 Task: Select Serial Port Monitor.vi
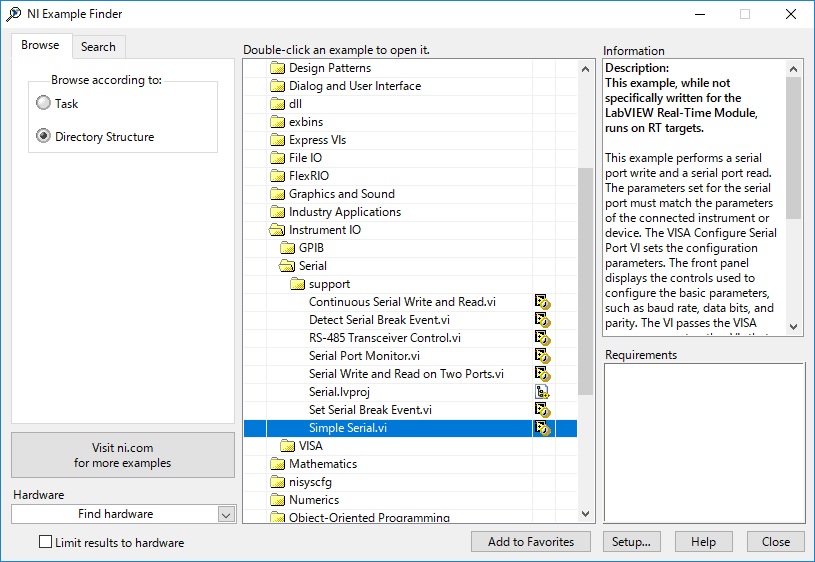coord(364,356)
